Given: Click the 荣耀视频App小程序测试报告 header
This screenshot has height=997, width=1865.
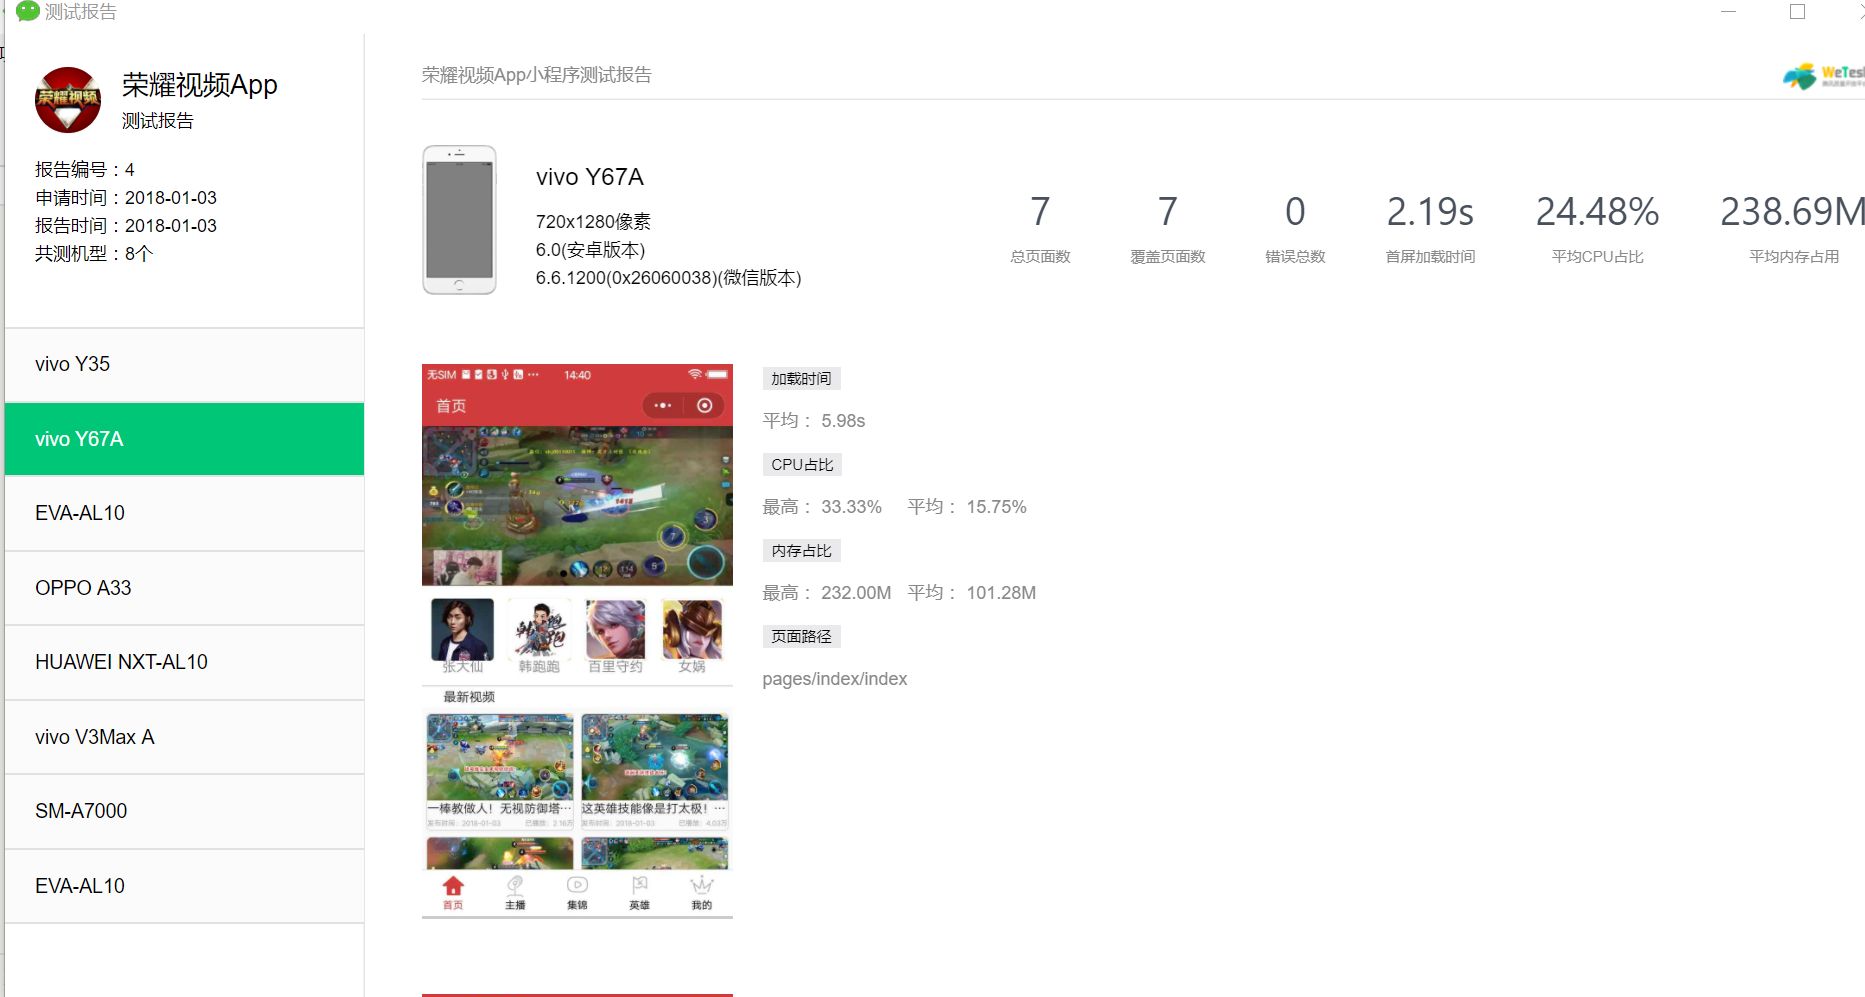Looking at the screenshot, I should (x=537, y=75).
